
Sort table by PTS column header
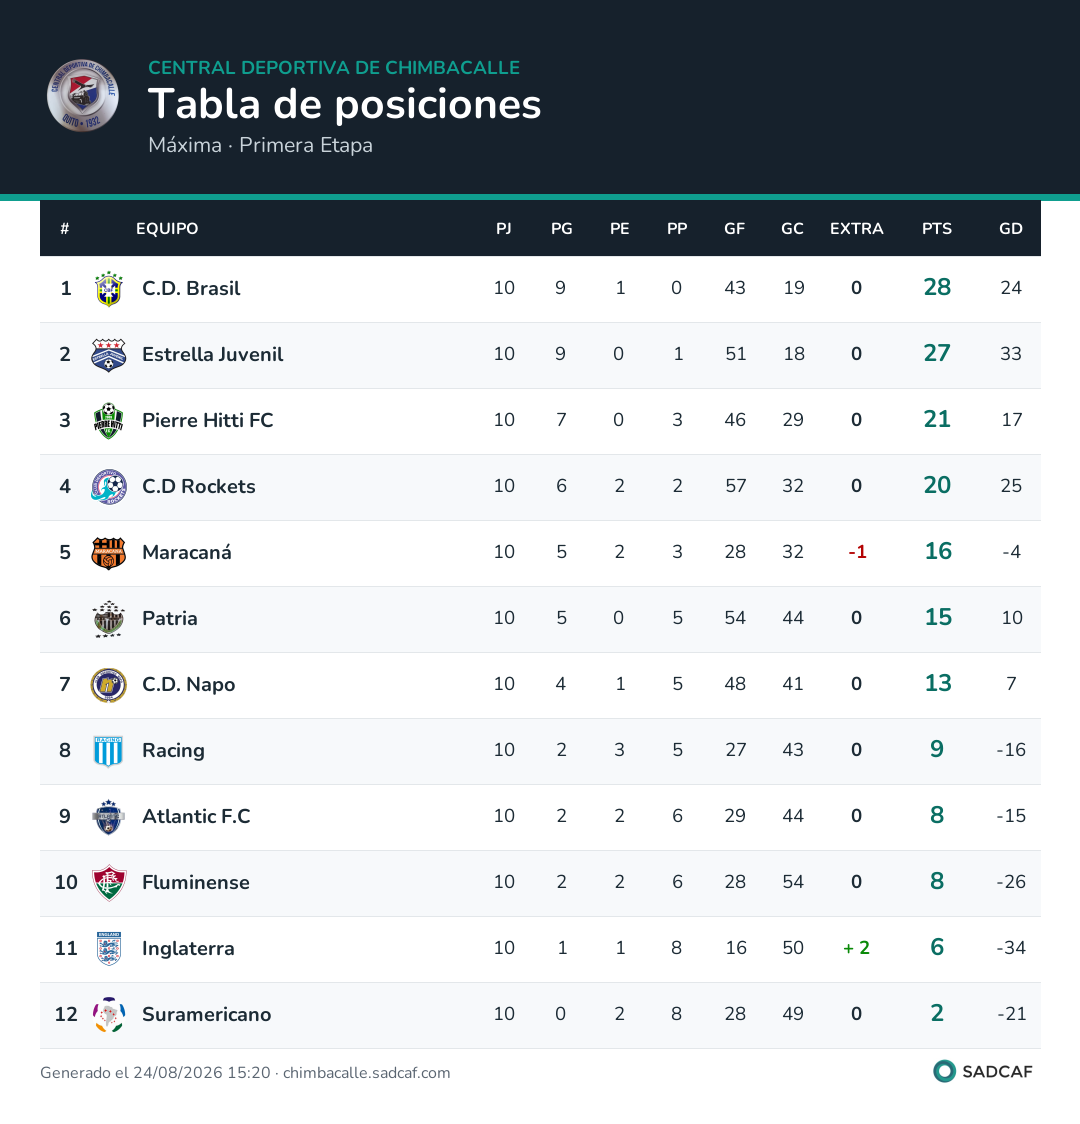(937, 229)
